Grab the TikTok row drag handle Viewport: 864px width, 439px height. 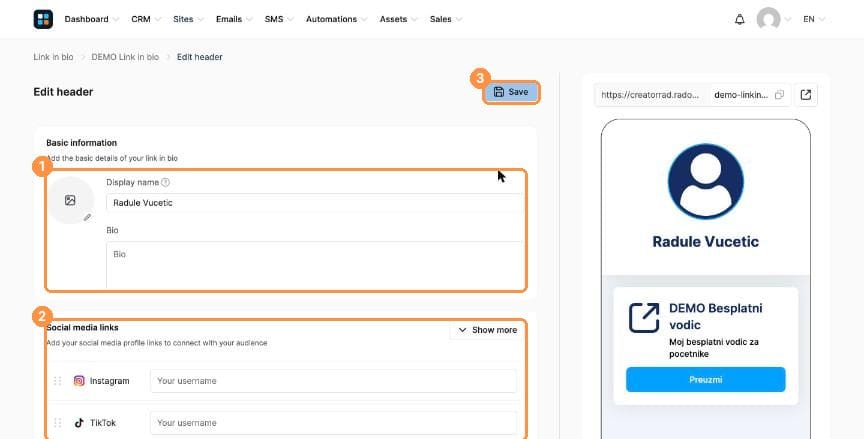(57, 422)
